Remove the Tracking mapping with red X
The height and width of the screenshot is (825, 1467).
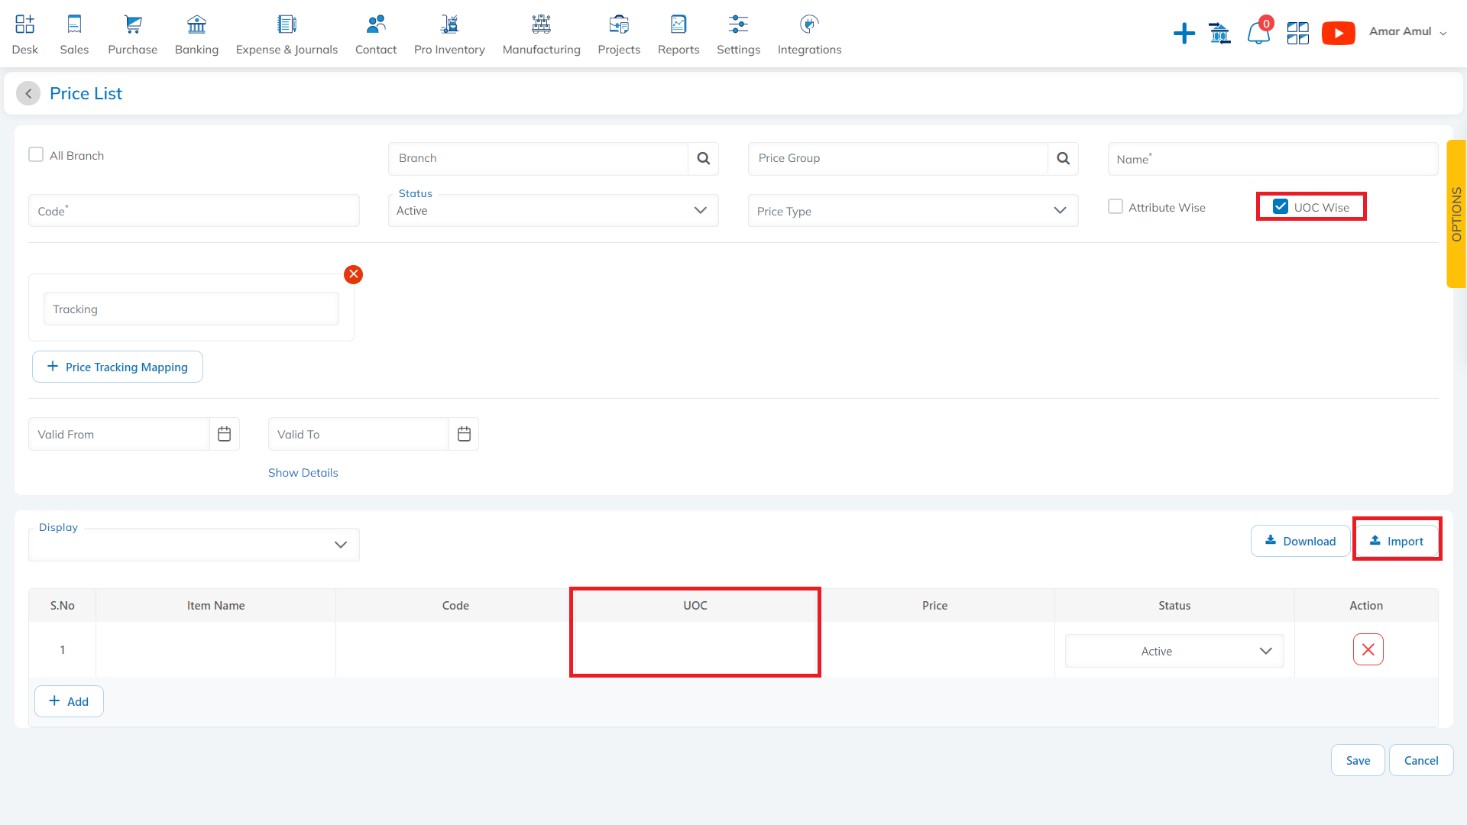point(353,274)
